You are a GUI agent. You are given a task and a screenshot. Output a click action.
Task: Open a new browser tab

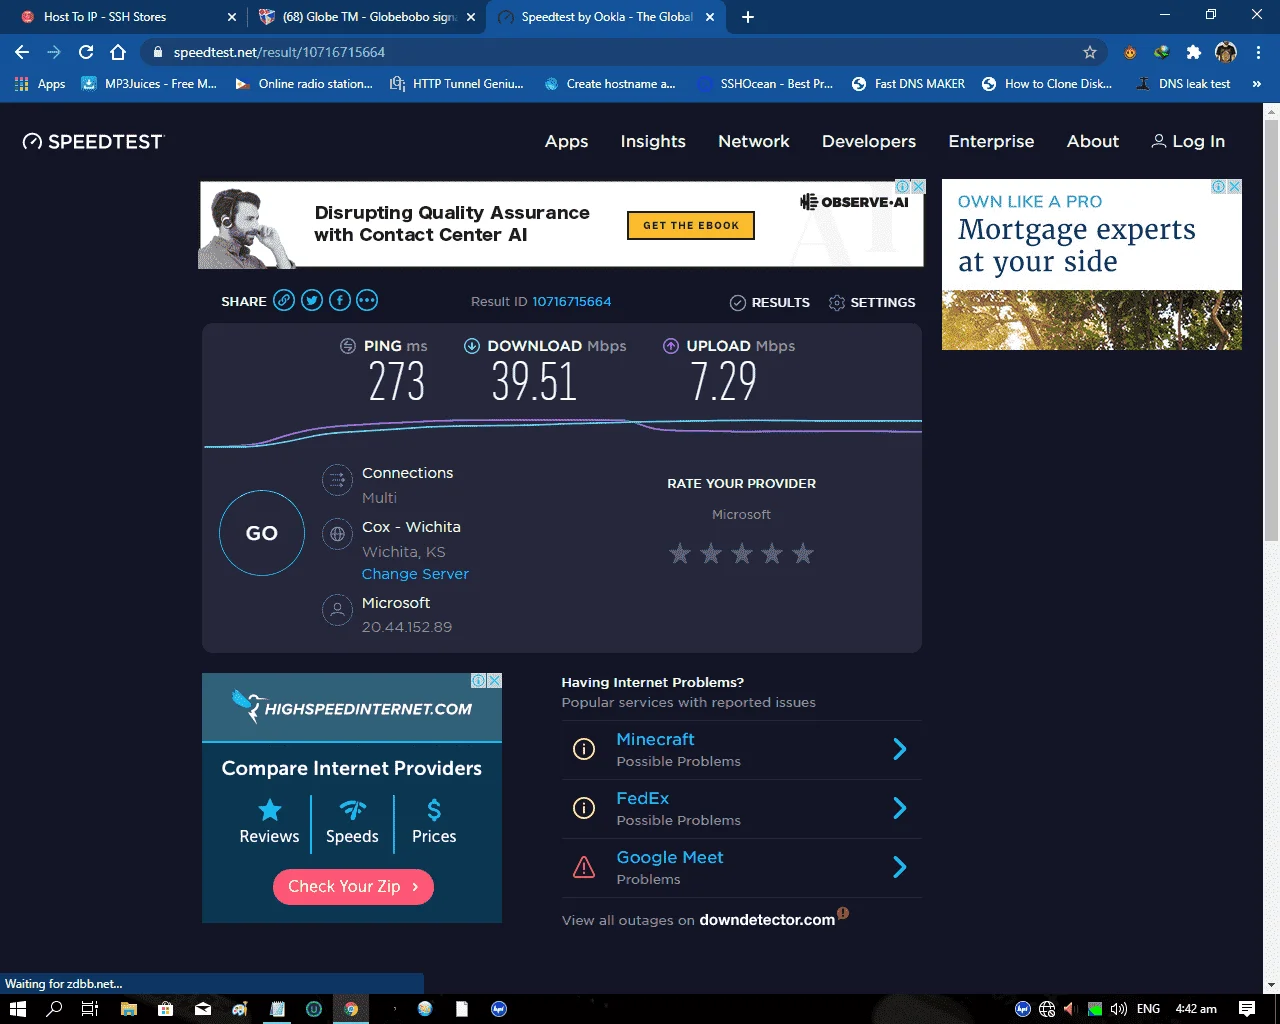748,17
